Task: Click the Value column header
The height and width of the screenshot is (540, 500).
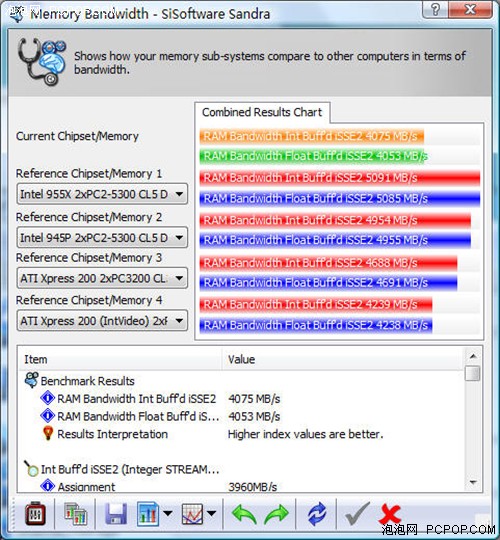Action: tap(343, 360)
